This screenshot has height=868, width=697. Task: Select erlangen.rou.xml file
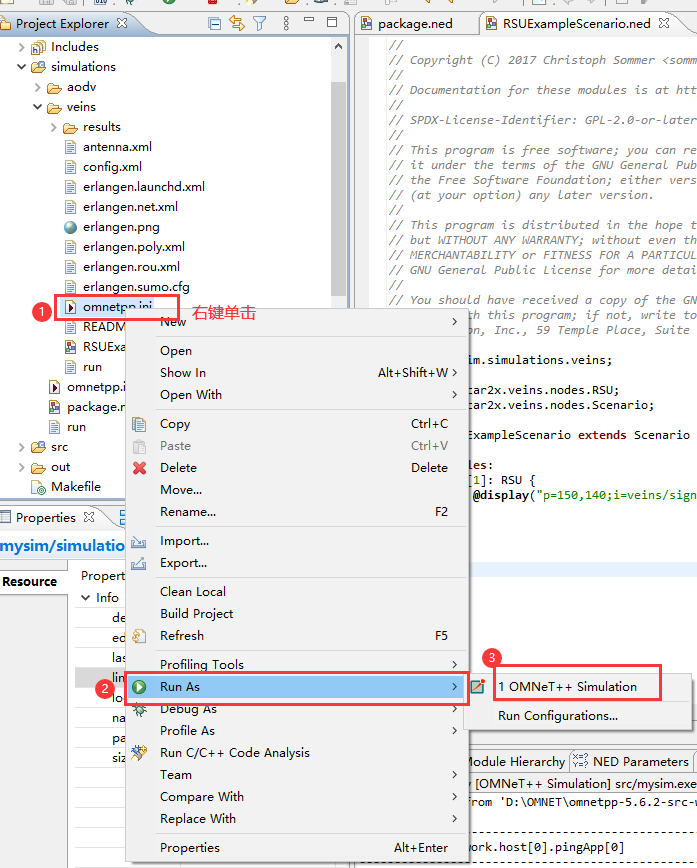[x=131, y=267]
